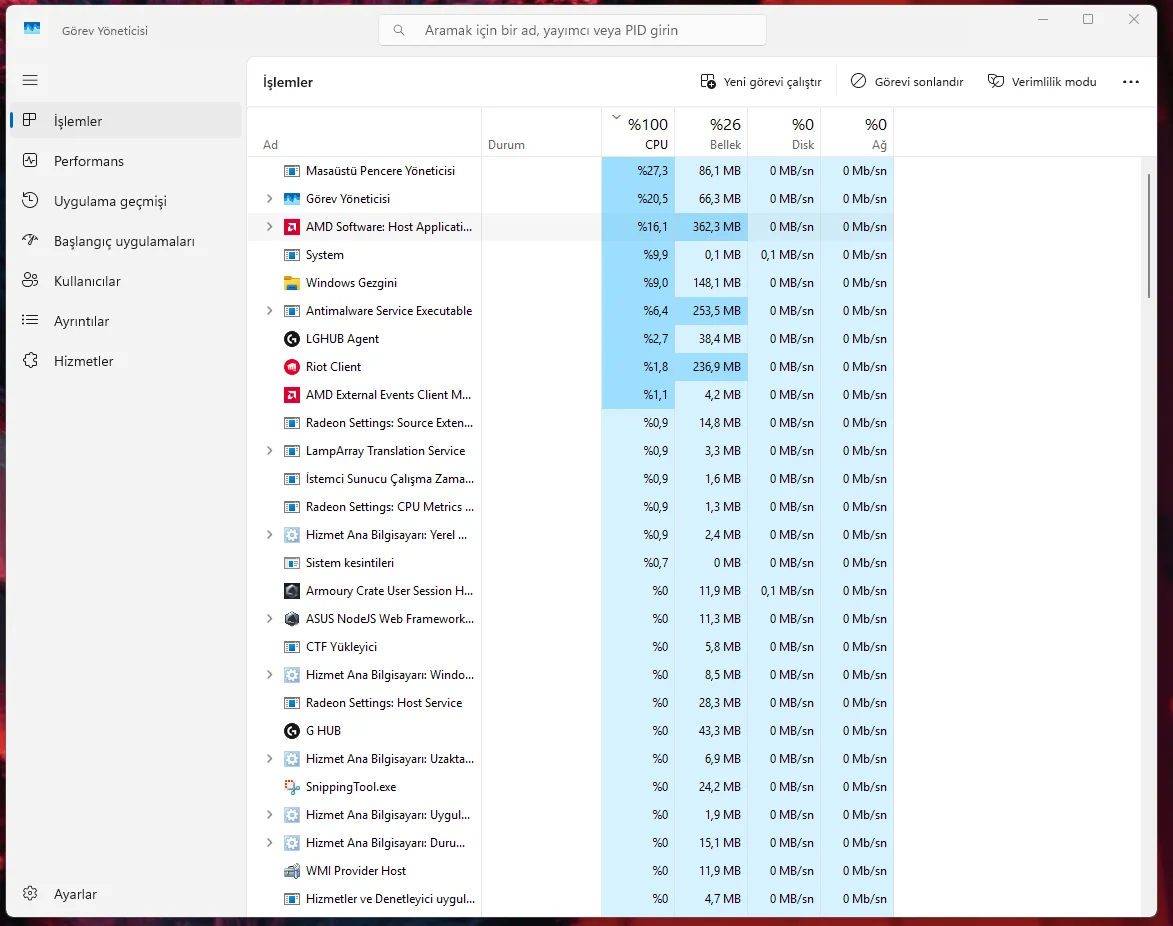The width and height of the screenshot is (1173, 926).
Task: Click the Başlangıç uygulamaları gauge icon
Action: 30,240
